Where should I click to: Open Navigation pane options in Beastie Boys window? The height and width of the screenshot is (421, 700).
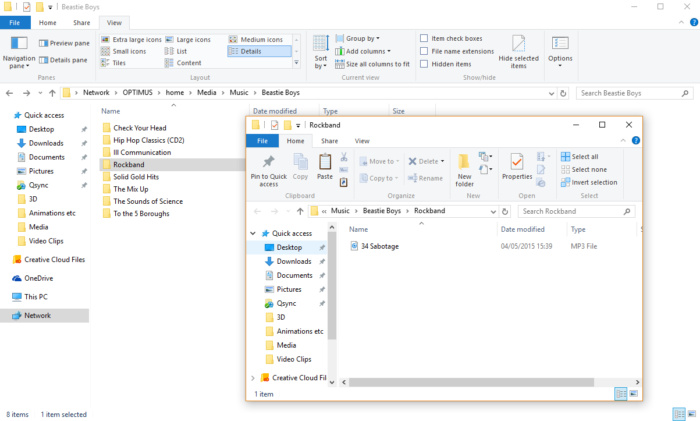[x=19, y=52]
